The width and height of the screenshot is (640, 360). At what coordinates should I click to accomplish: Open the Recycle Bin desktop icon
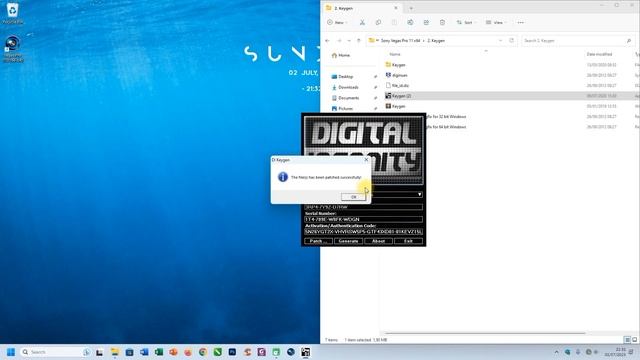click(13, 13)
